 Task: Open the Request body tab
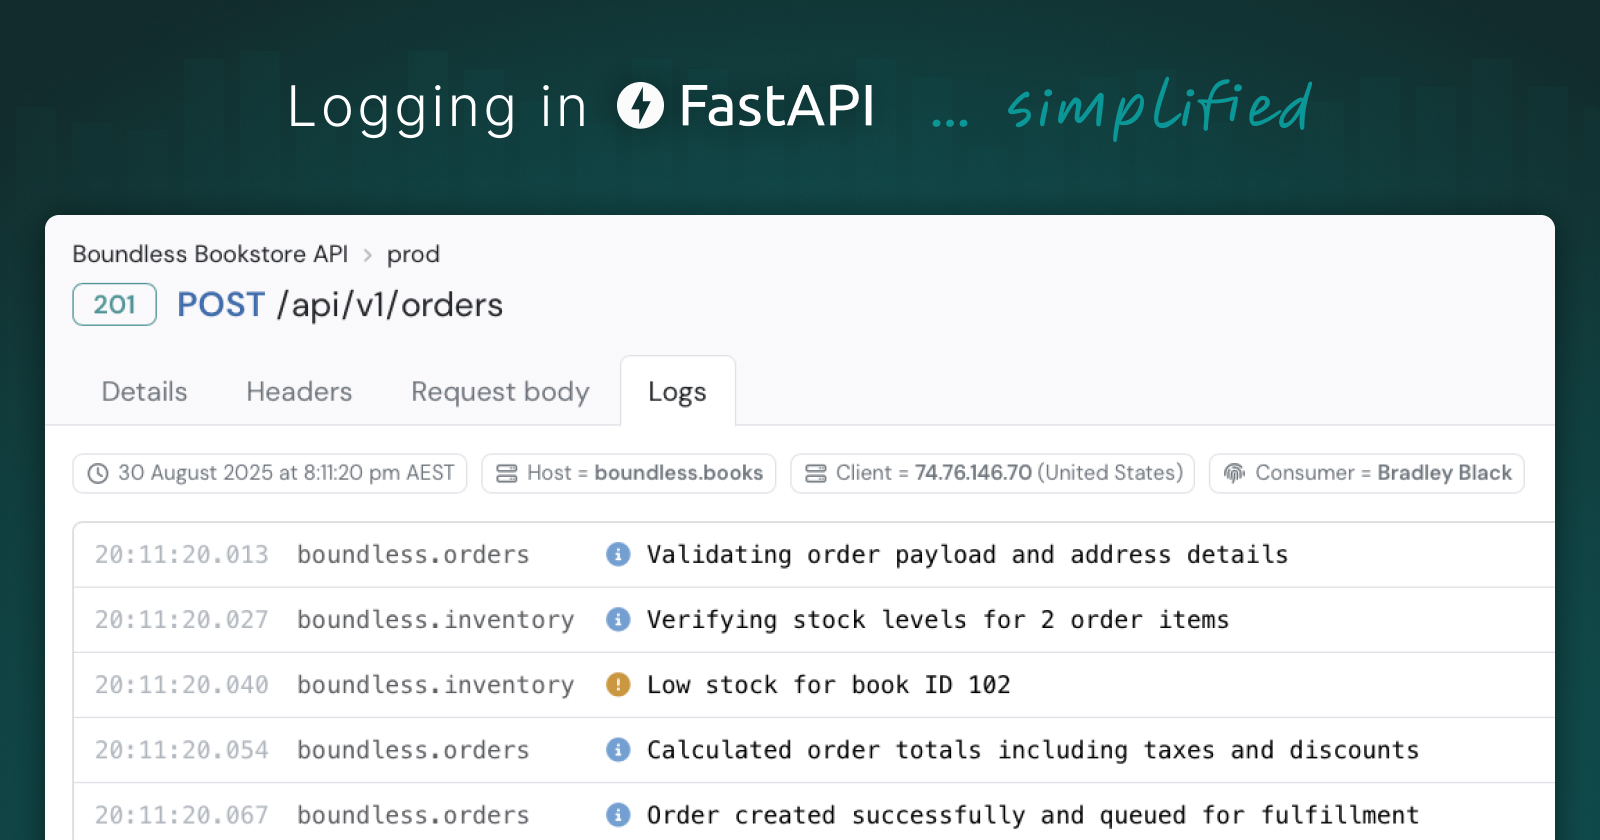tap(500, 391)
